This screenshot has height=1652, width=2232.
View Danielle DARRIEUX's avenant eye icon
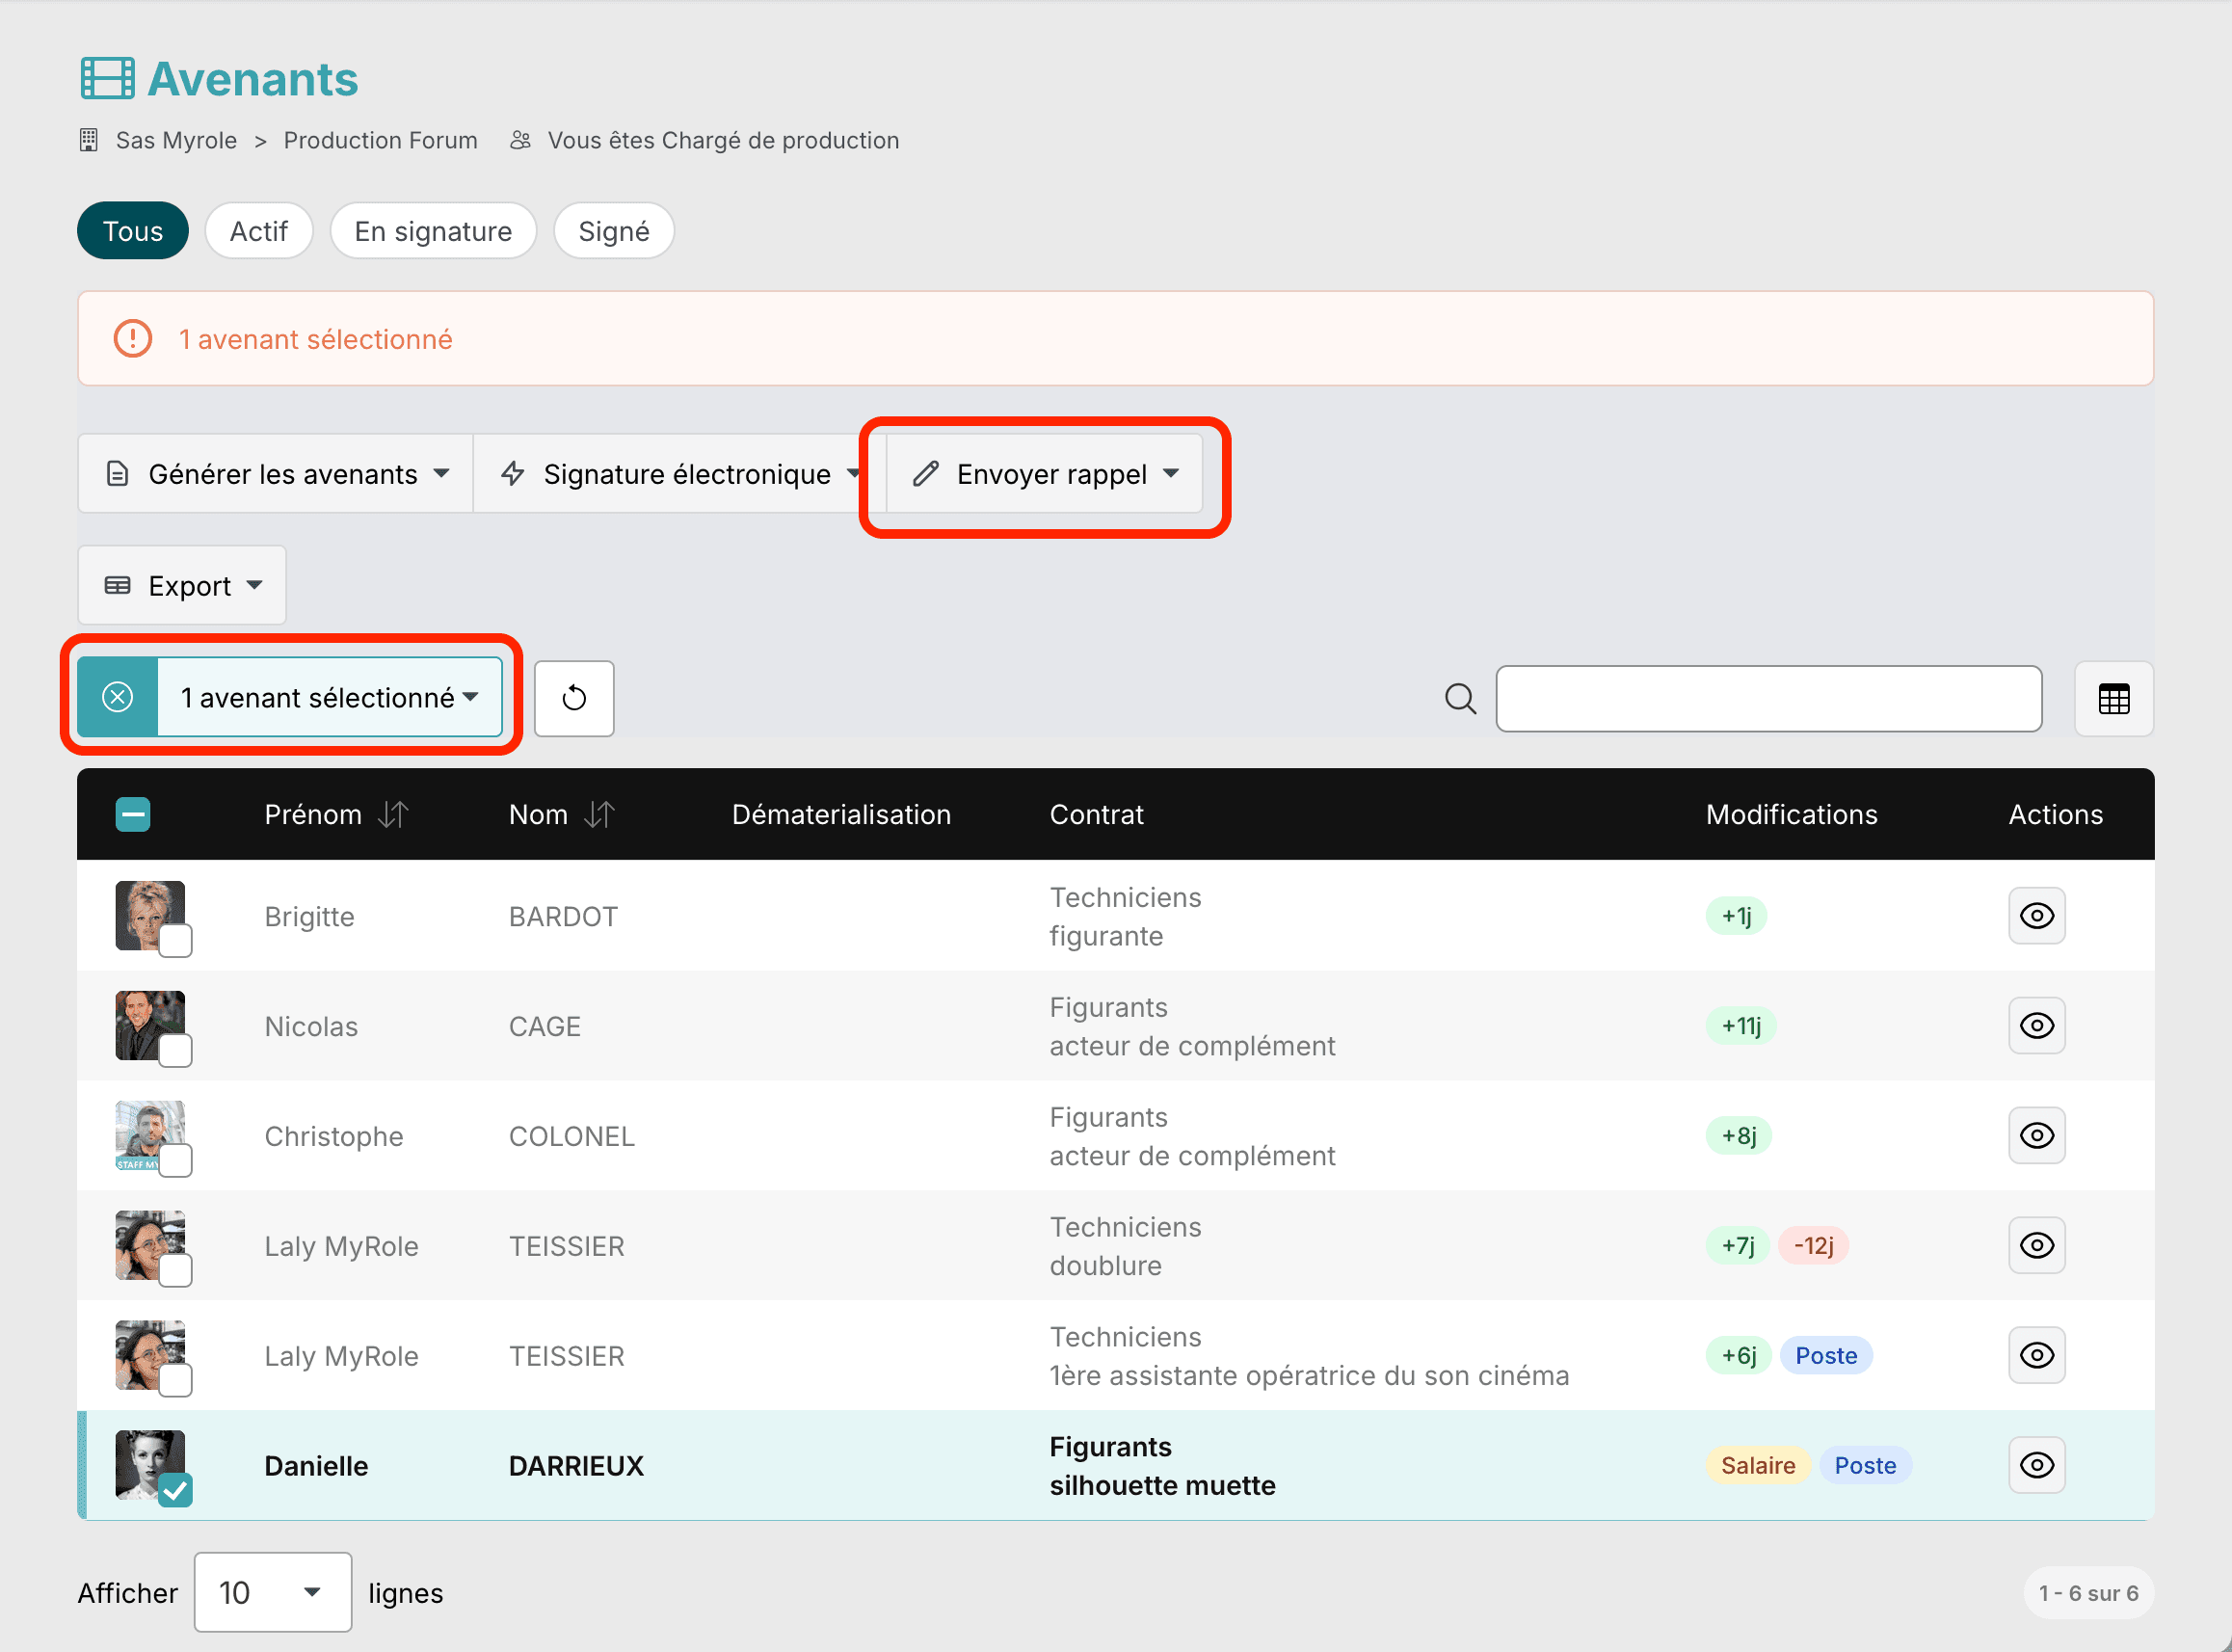(x=2037, y=1465)
